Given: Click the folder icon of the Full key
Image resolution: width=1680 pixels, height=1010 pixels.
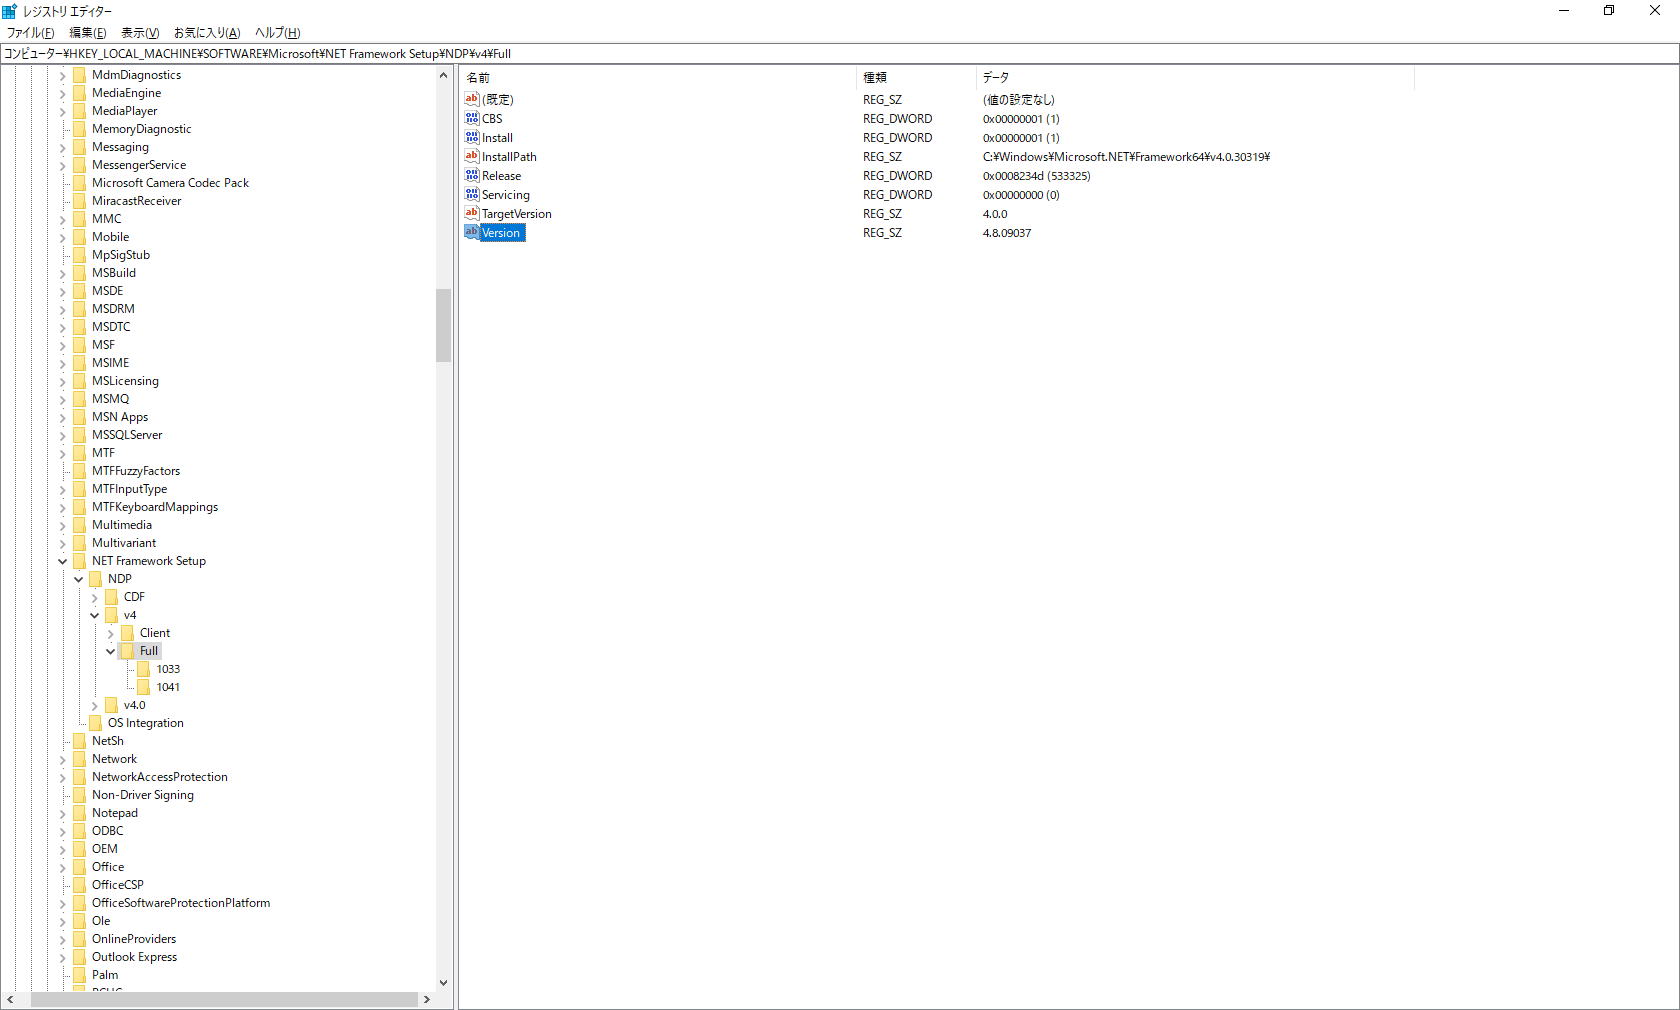Looking at the screenshot, I should pyautogui.click(x=128, y=651).
